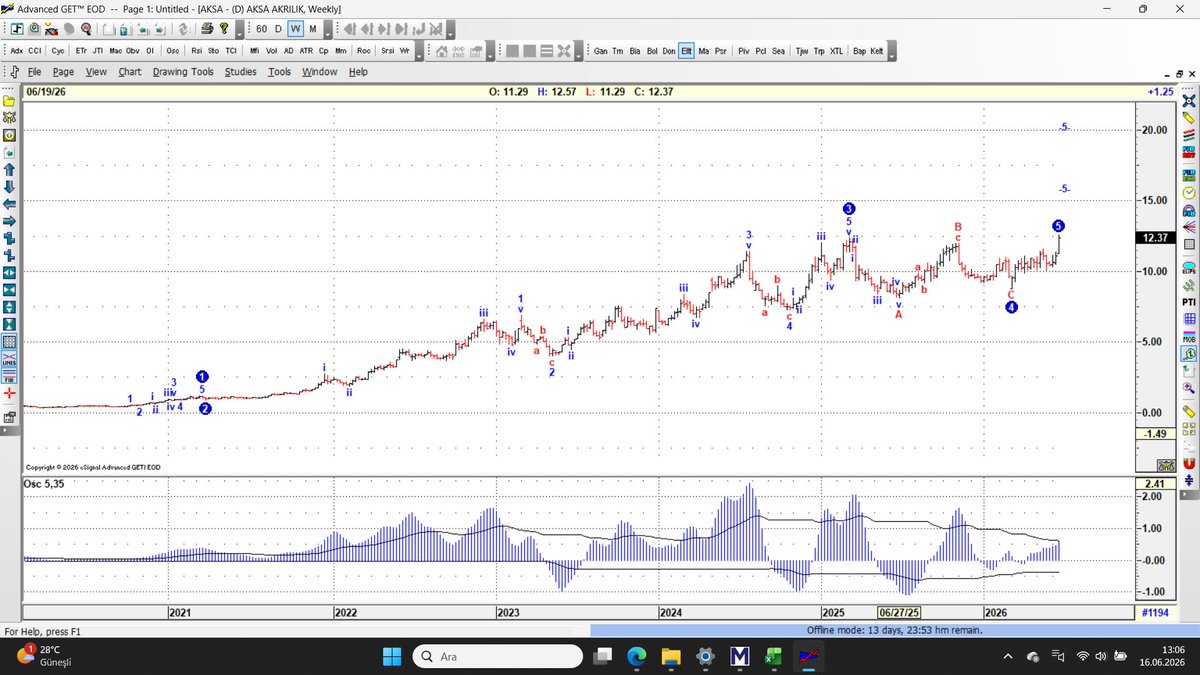1200x675 pixels.
Task: Click the home icon in toolbar
Action: [441, 51]
